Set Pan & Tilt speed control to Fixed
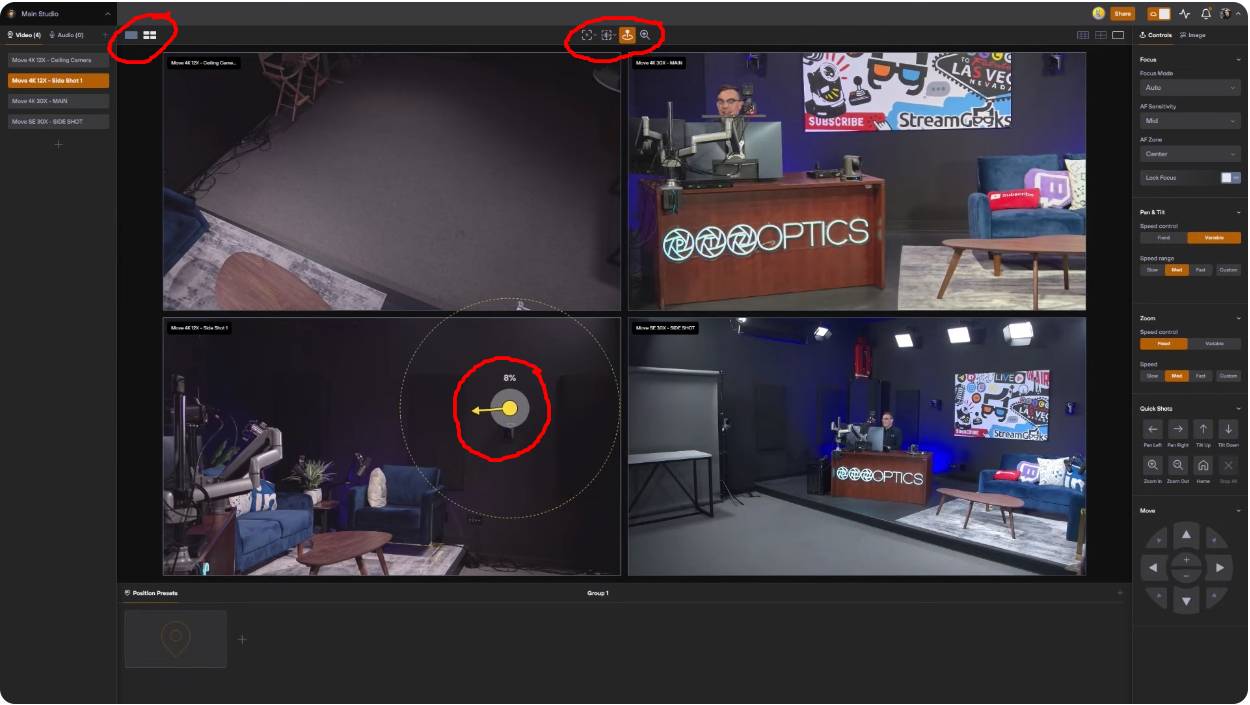Image resolution: width=1250 pixels, height=705 pixels. pyautogui.click(x=1162, y=238)
